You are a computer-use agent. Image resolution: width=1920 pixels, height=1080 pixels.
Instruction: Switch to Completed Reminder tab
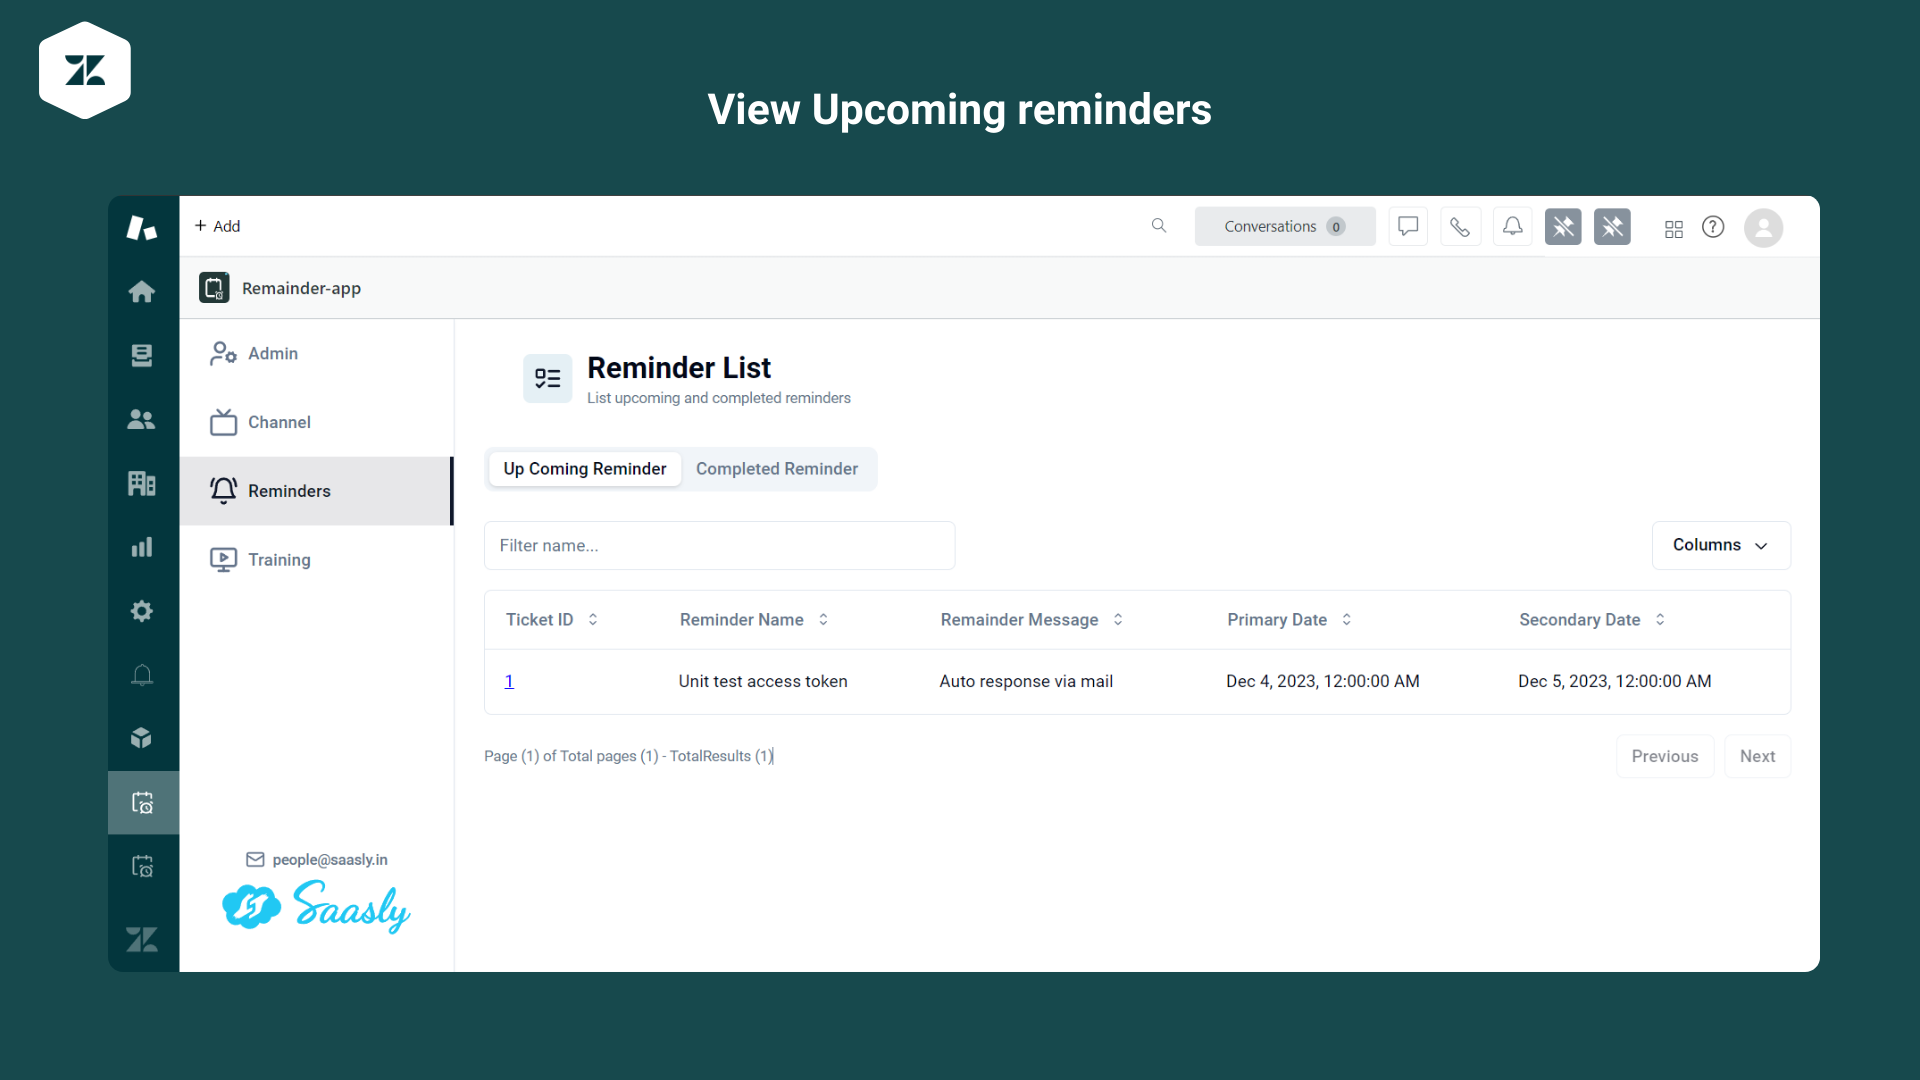(775, 468)
